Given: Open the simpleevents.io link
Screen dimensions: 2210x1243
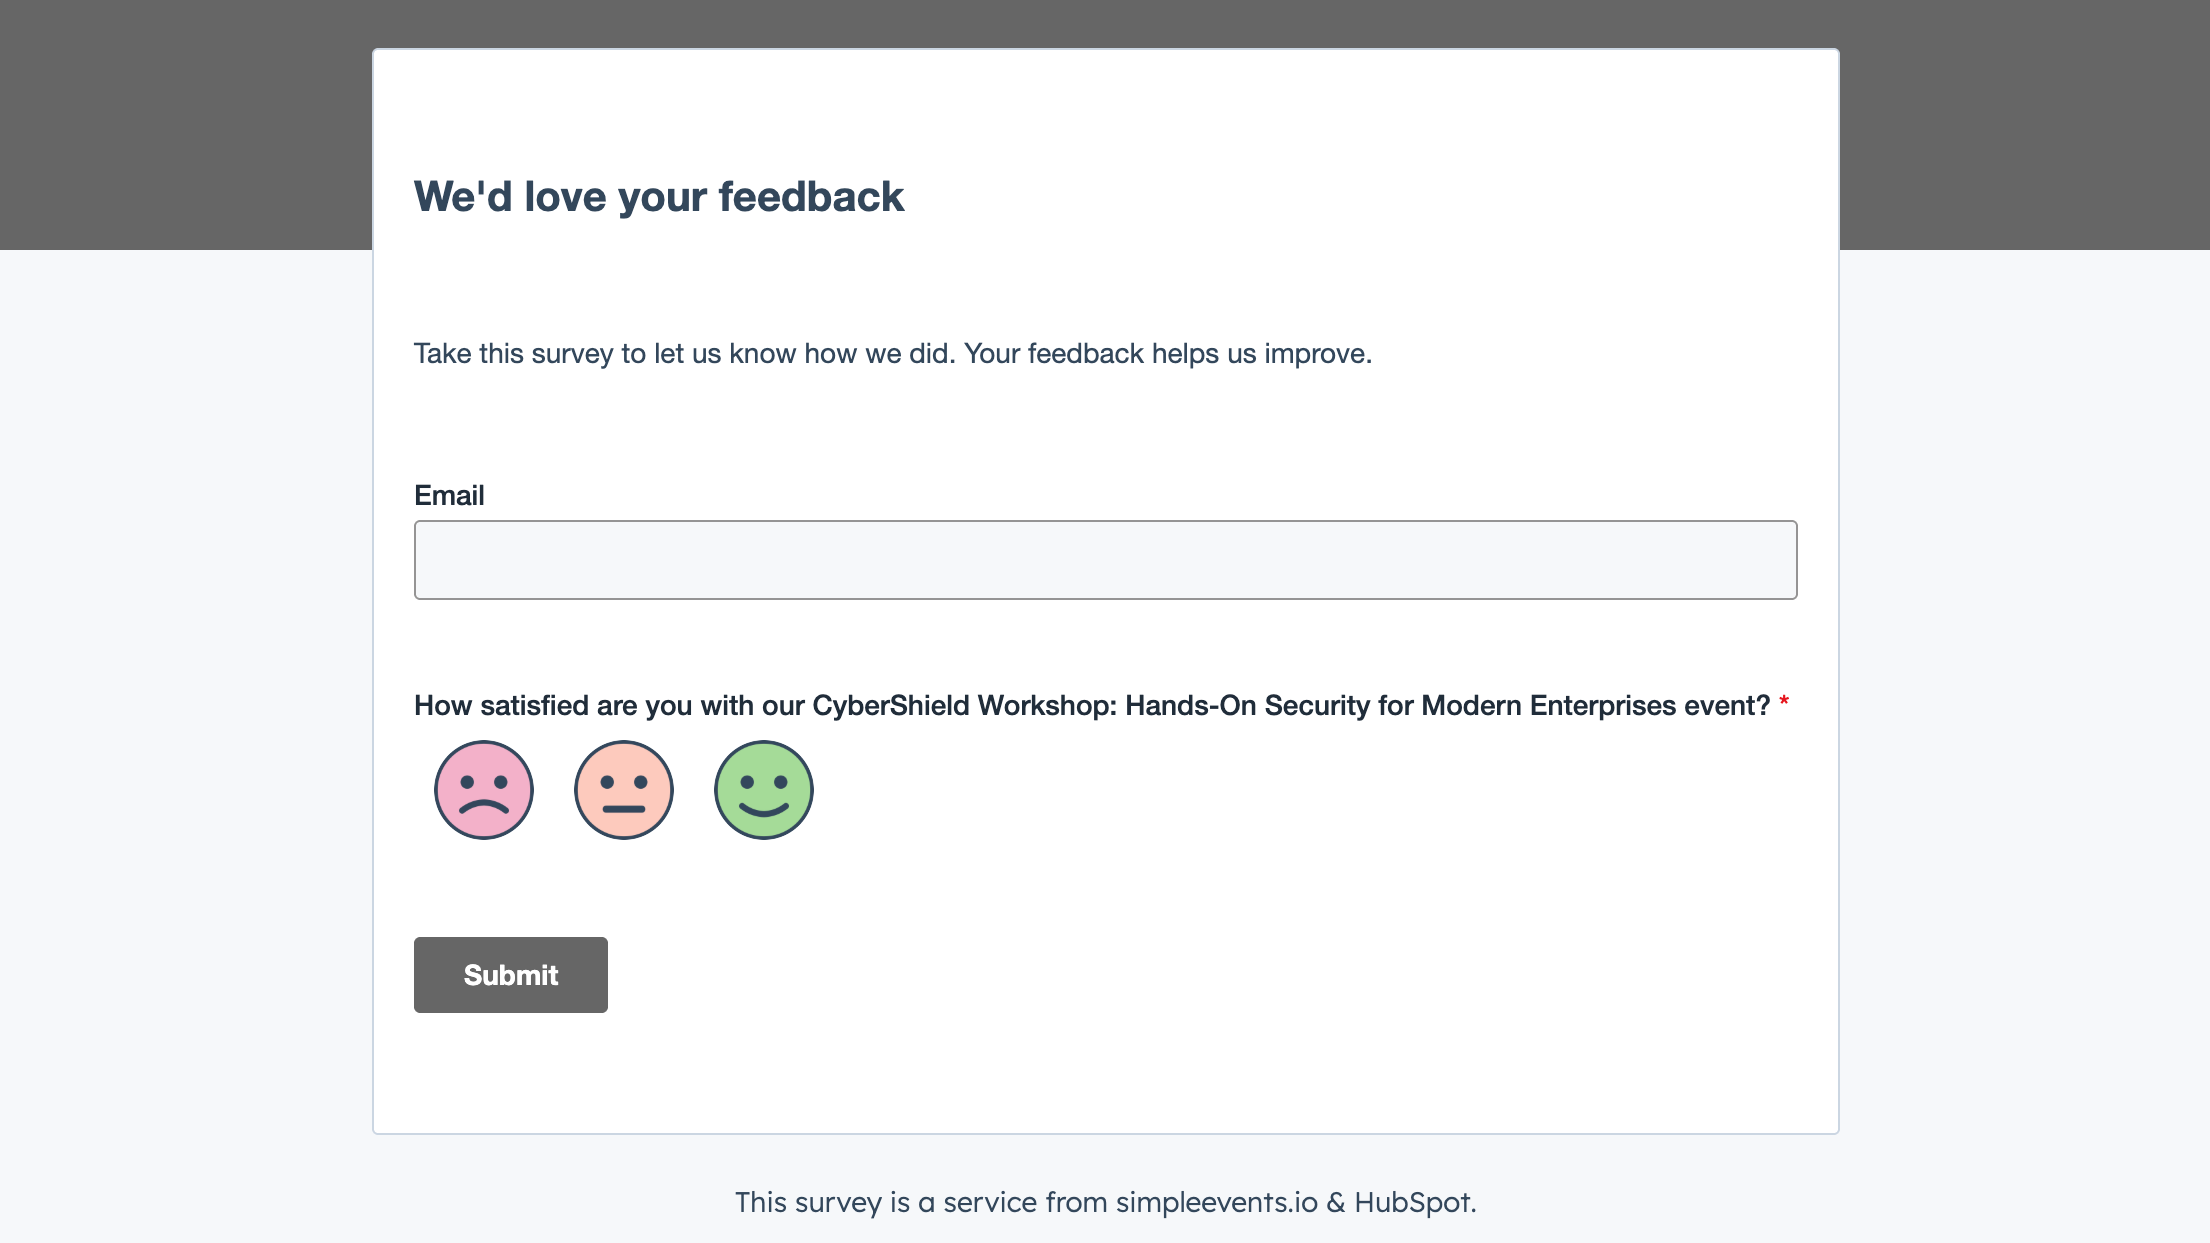Looking at the screenshot, I should (x=1217, y=1203).
